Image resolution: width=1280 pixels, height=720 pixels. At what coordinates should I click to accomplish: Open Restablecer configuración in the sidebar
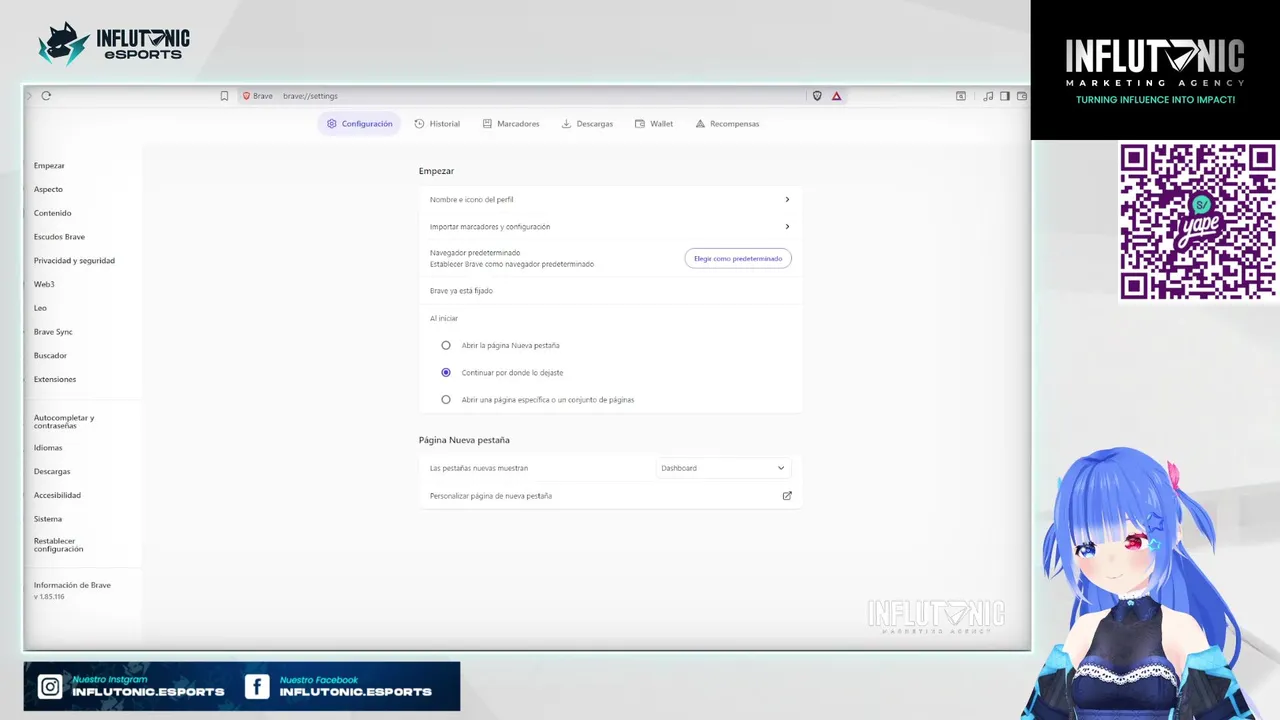[x=58, y=545]
